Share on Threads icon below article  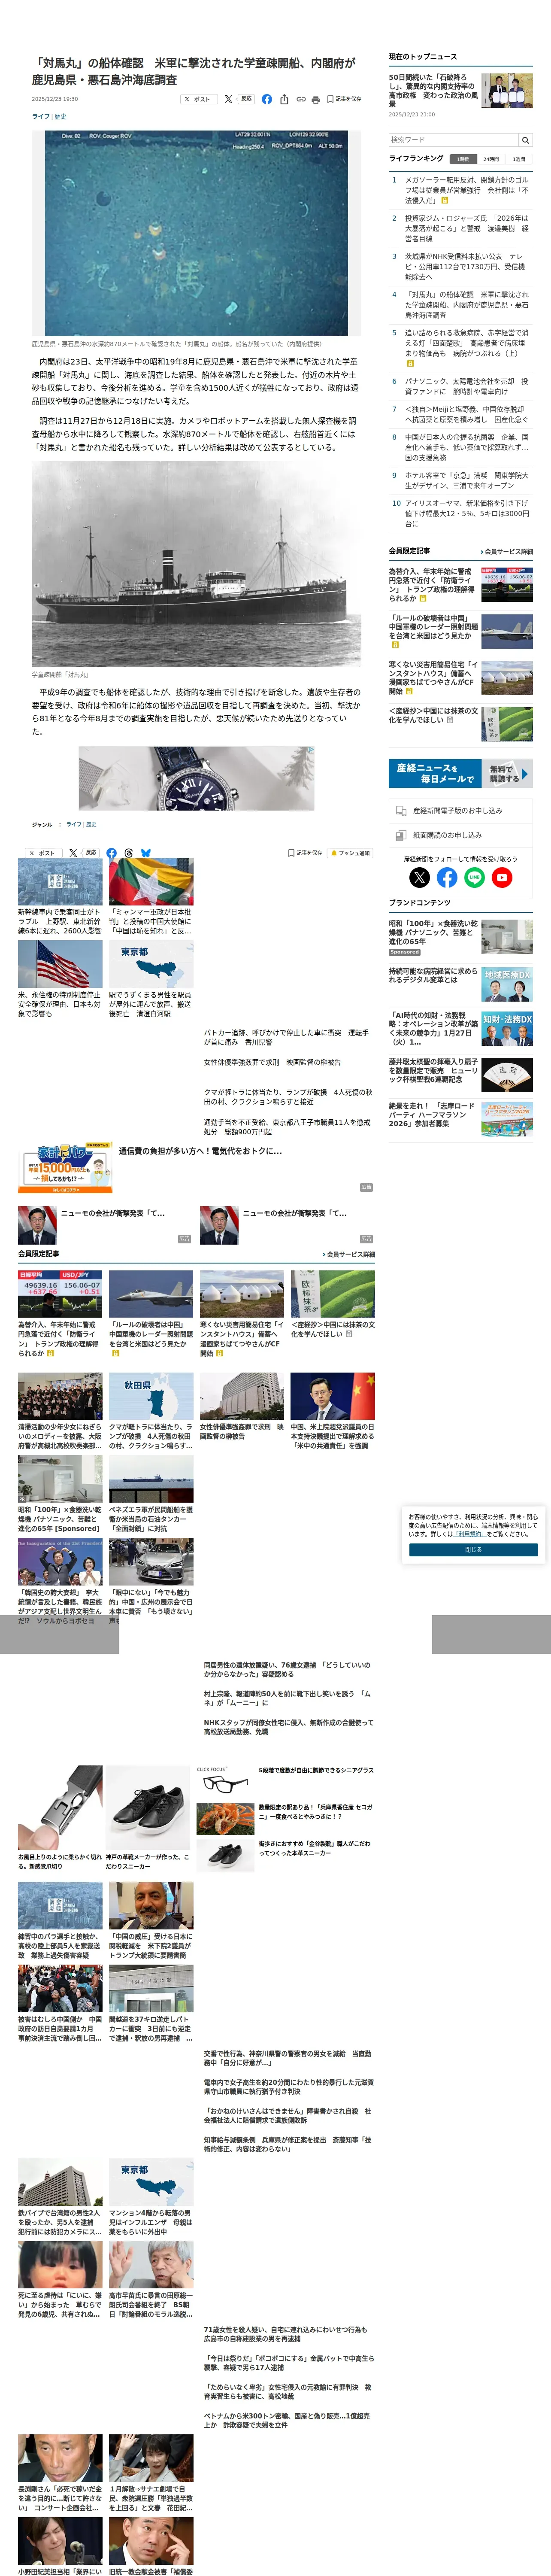tap(129, 853)
